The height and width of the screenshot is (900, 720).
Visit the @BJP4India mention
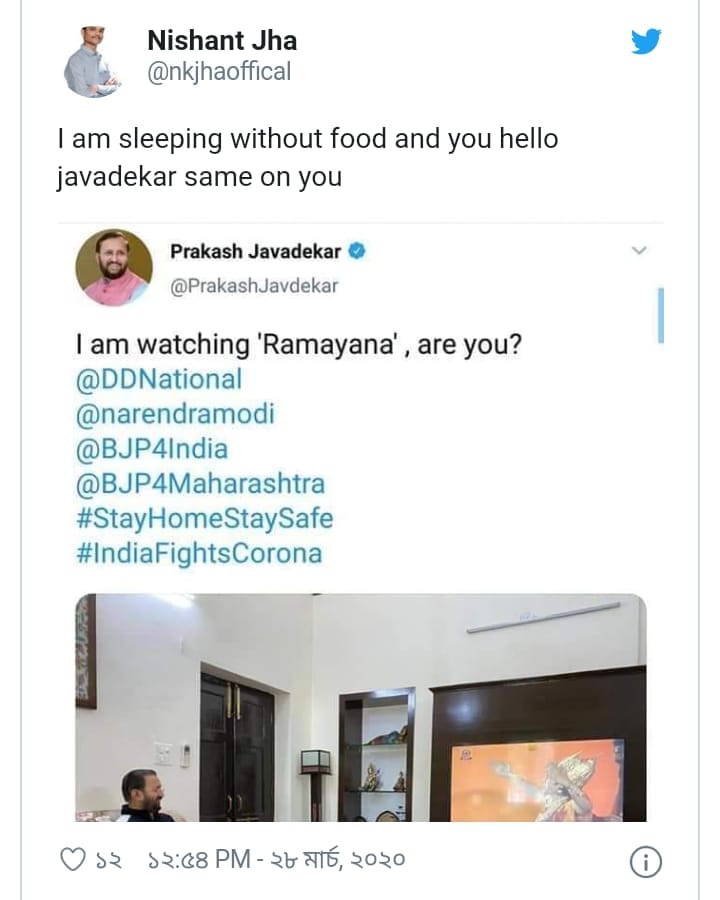[x=151, y=449]
